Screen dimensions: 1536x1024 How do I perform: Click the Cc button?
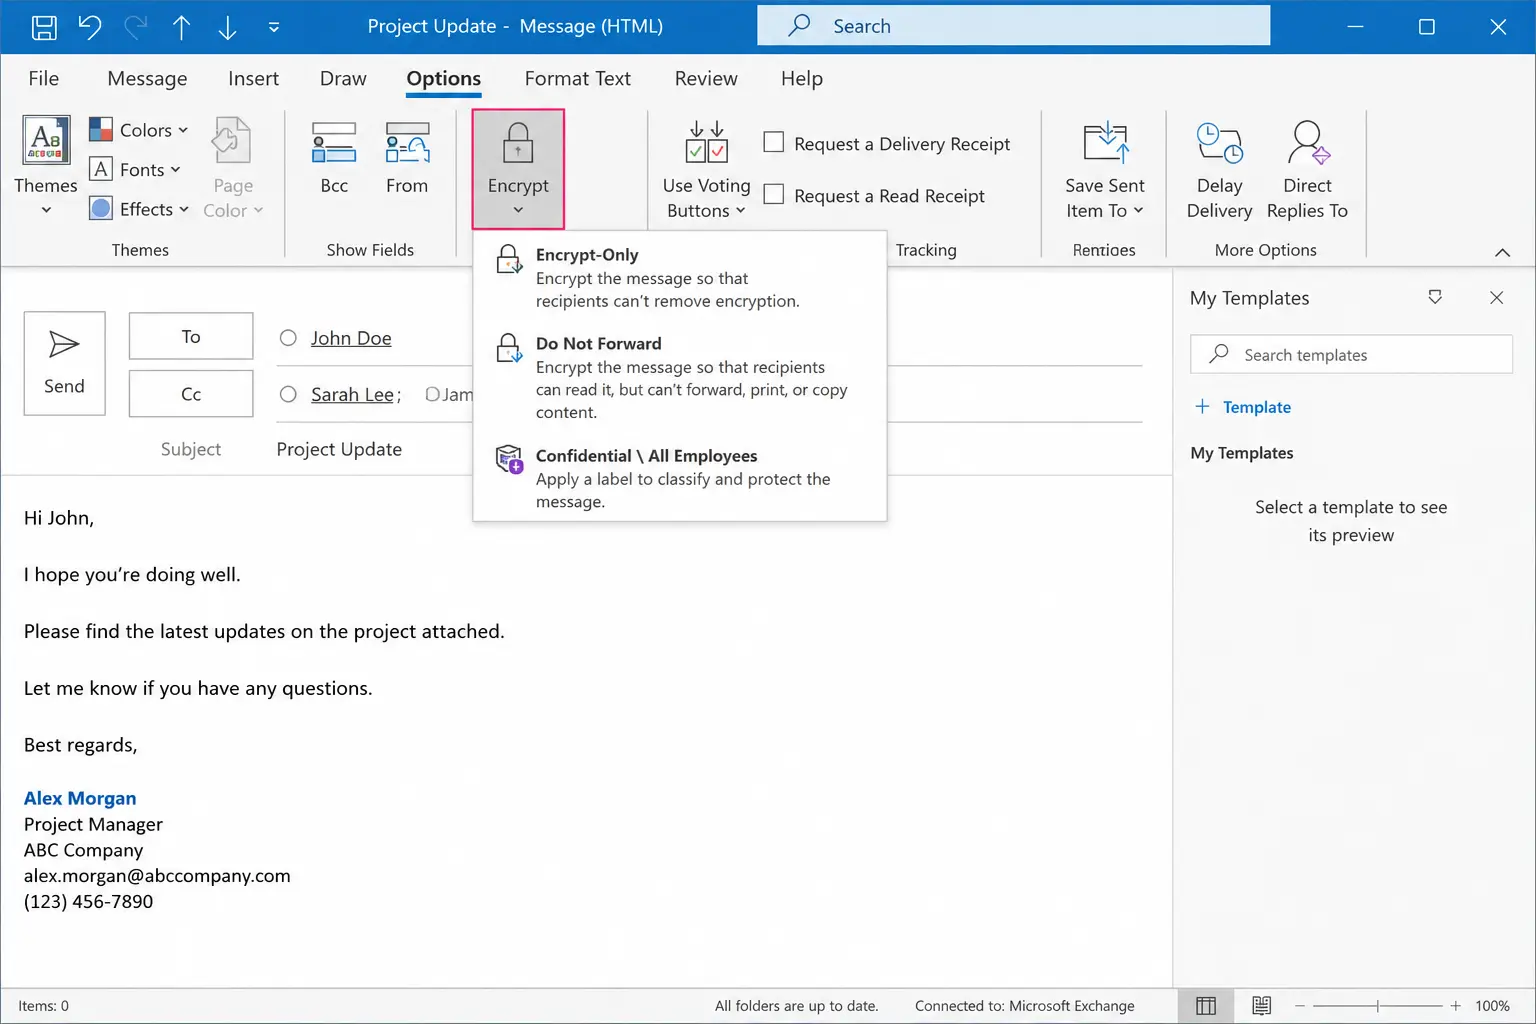[191, 394]
